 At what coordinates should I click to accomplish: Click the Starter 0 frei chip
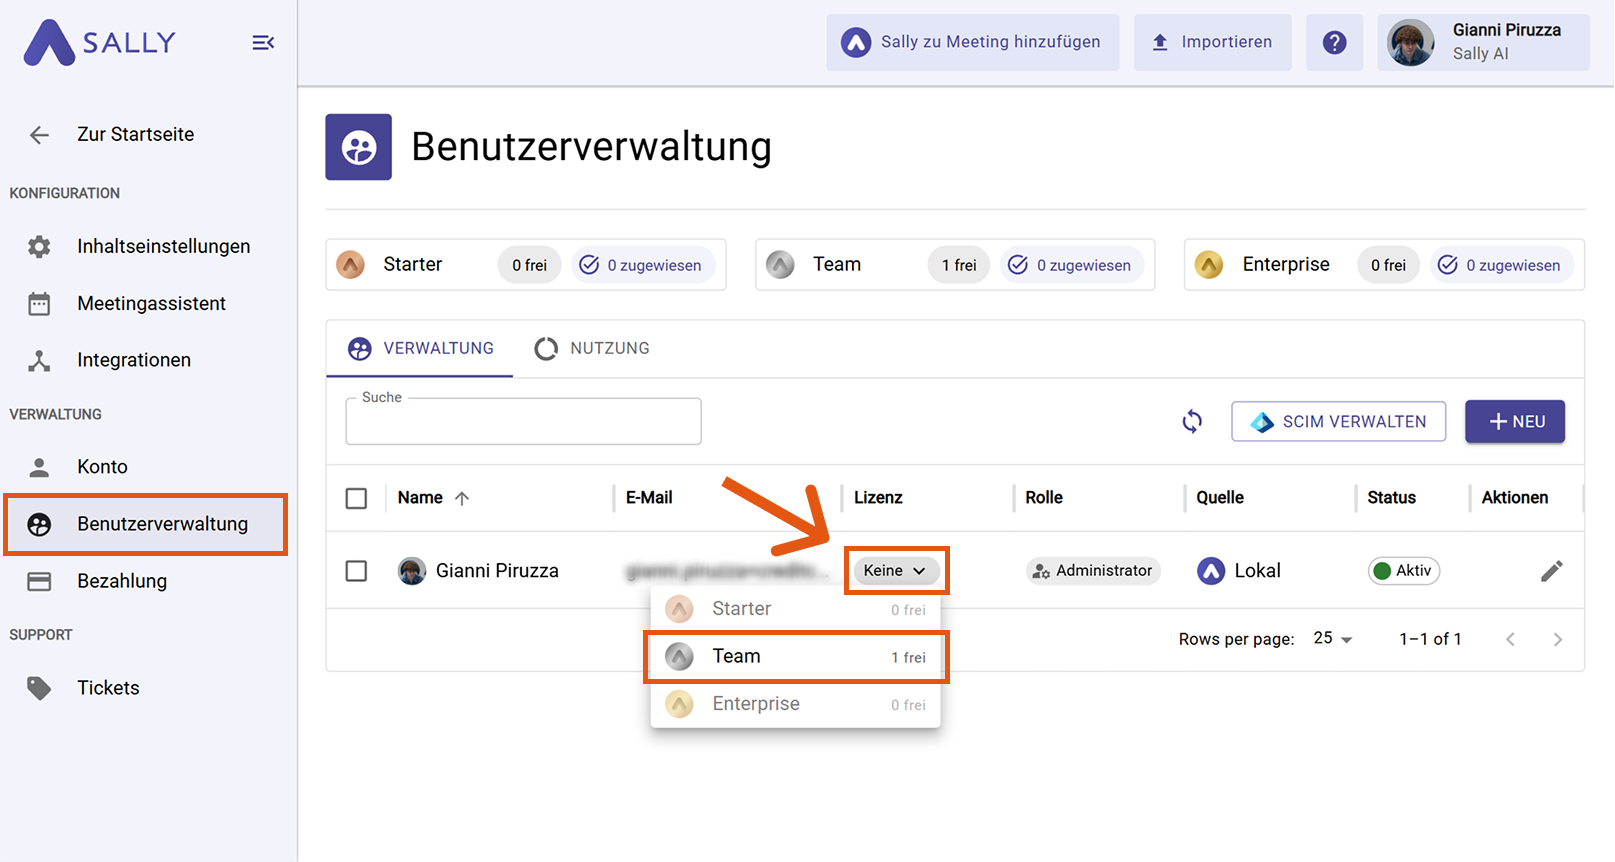(529, 265)
